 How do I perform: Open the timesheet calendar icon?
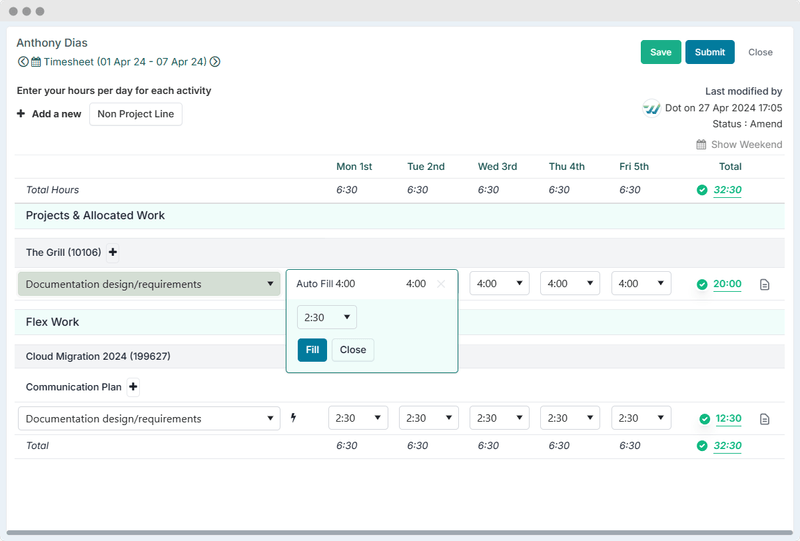pos(36,62)
